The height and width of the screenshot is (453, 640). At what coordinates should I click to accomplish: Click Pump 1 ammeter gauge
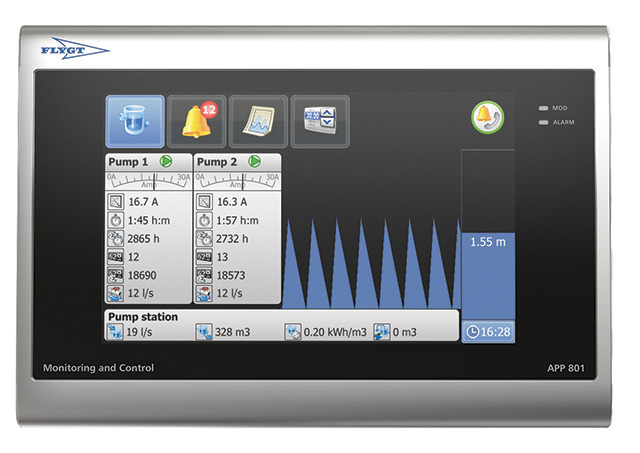coord(148,181)
